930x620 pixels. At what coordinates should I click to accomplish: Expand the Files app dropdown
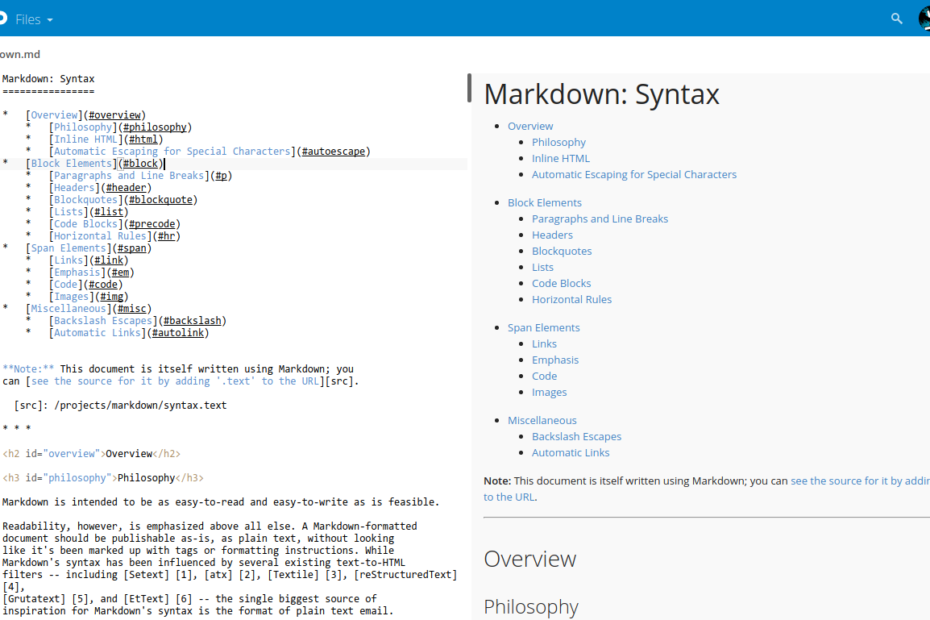[34, 20]
